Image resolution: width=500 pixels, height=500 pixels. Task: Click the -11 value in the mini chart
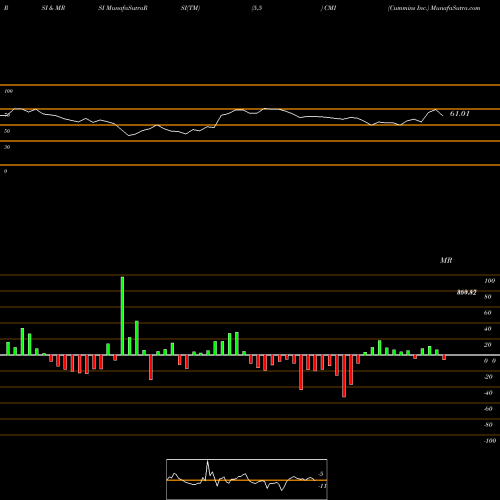pos(322,486)
